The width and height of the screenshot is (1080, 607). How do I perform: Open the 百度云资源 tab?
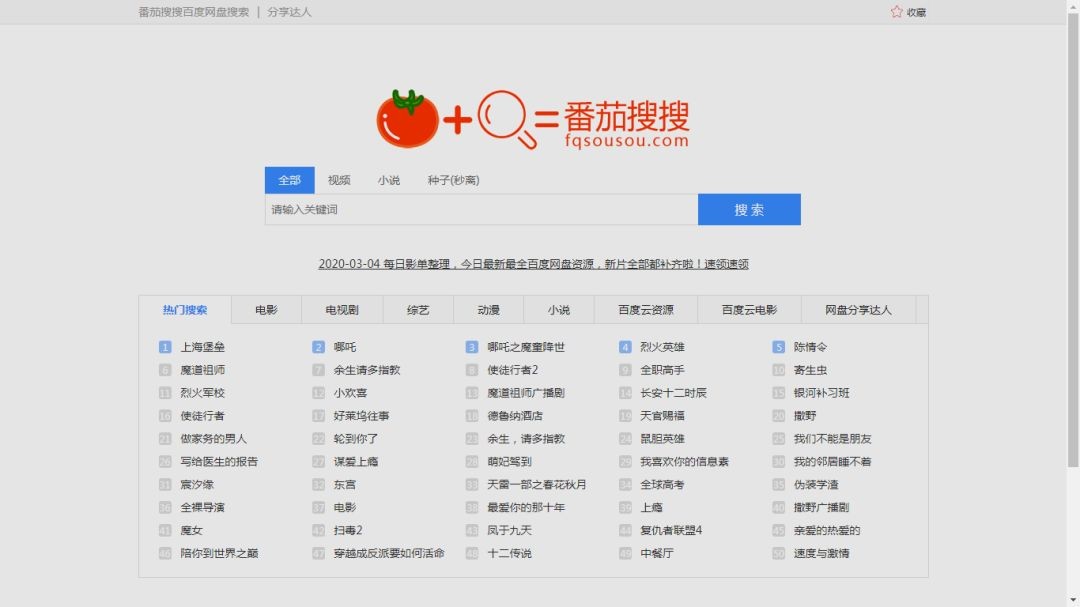pyautogui.click(x=645, y=310)
